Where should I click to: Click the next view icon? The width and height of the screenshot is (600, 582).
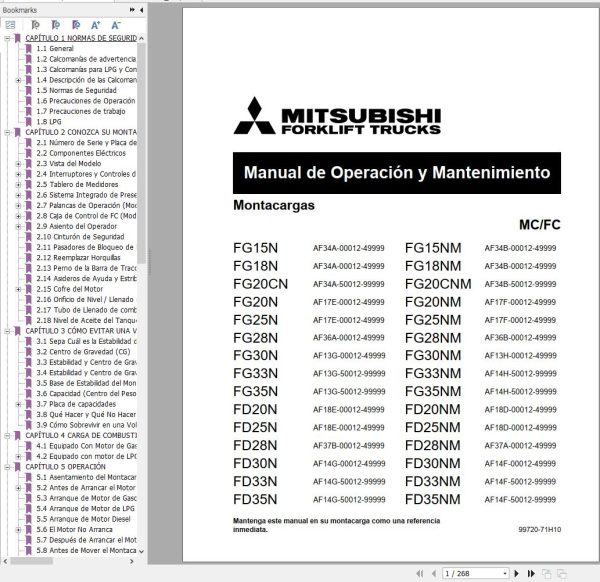[x=562, y=573]
